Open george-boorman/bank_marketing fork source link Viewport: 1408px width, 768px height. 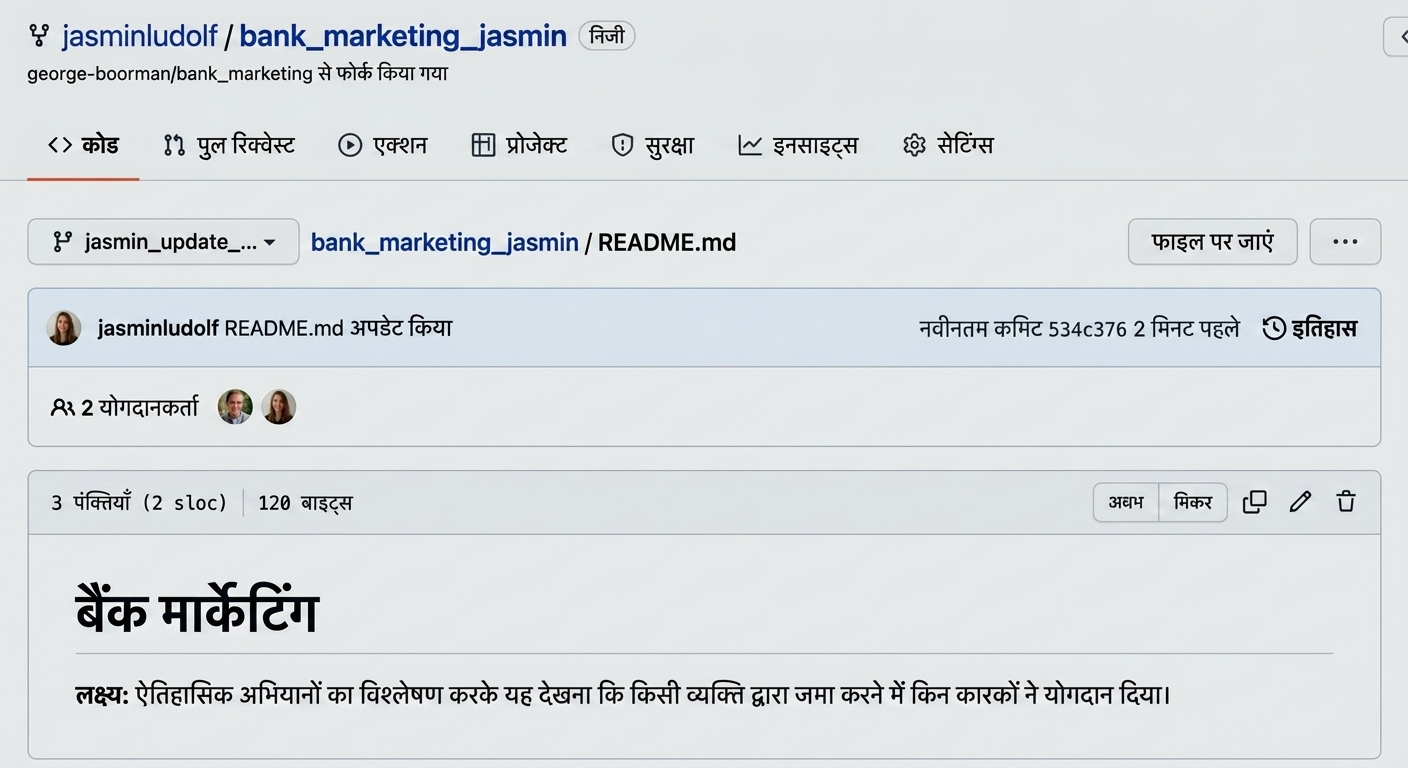[x=169, y=74]
